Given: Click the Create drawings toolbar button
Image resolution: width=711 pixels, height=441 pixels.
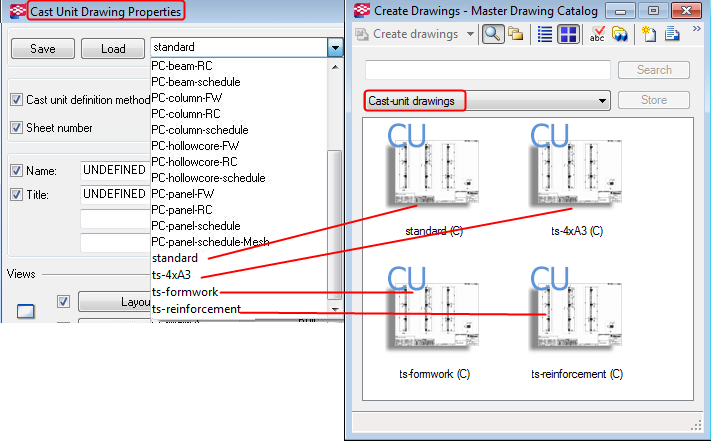Looking at the screenshot, I should pyautogui.click(x=415, y=34).
